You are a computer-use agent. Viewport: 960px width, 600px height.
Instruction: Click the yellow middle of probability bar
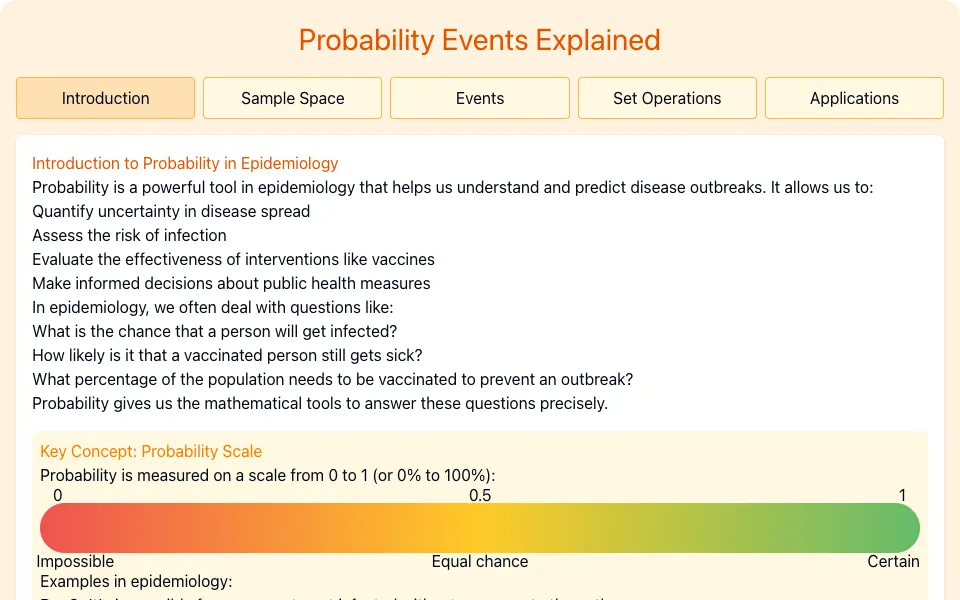[480, 528]
